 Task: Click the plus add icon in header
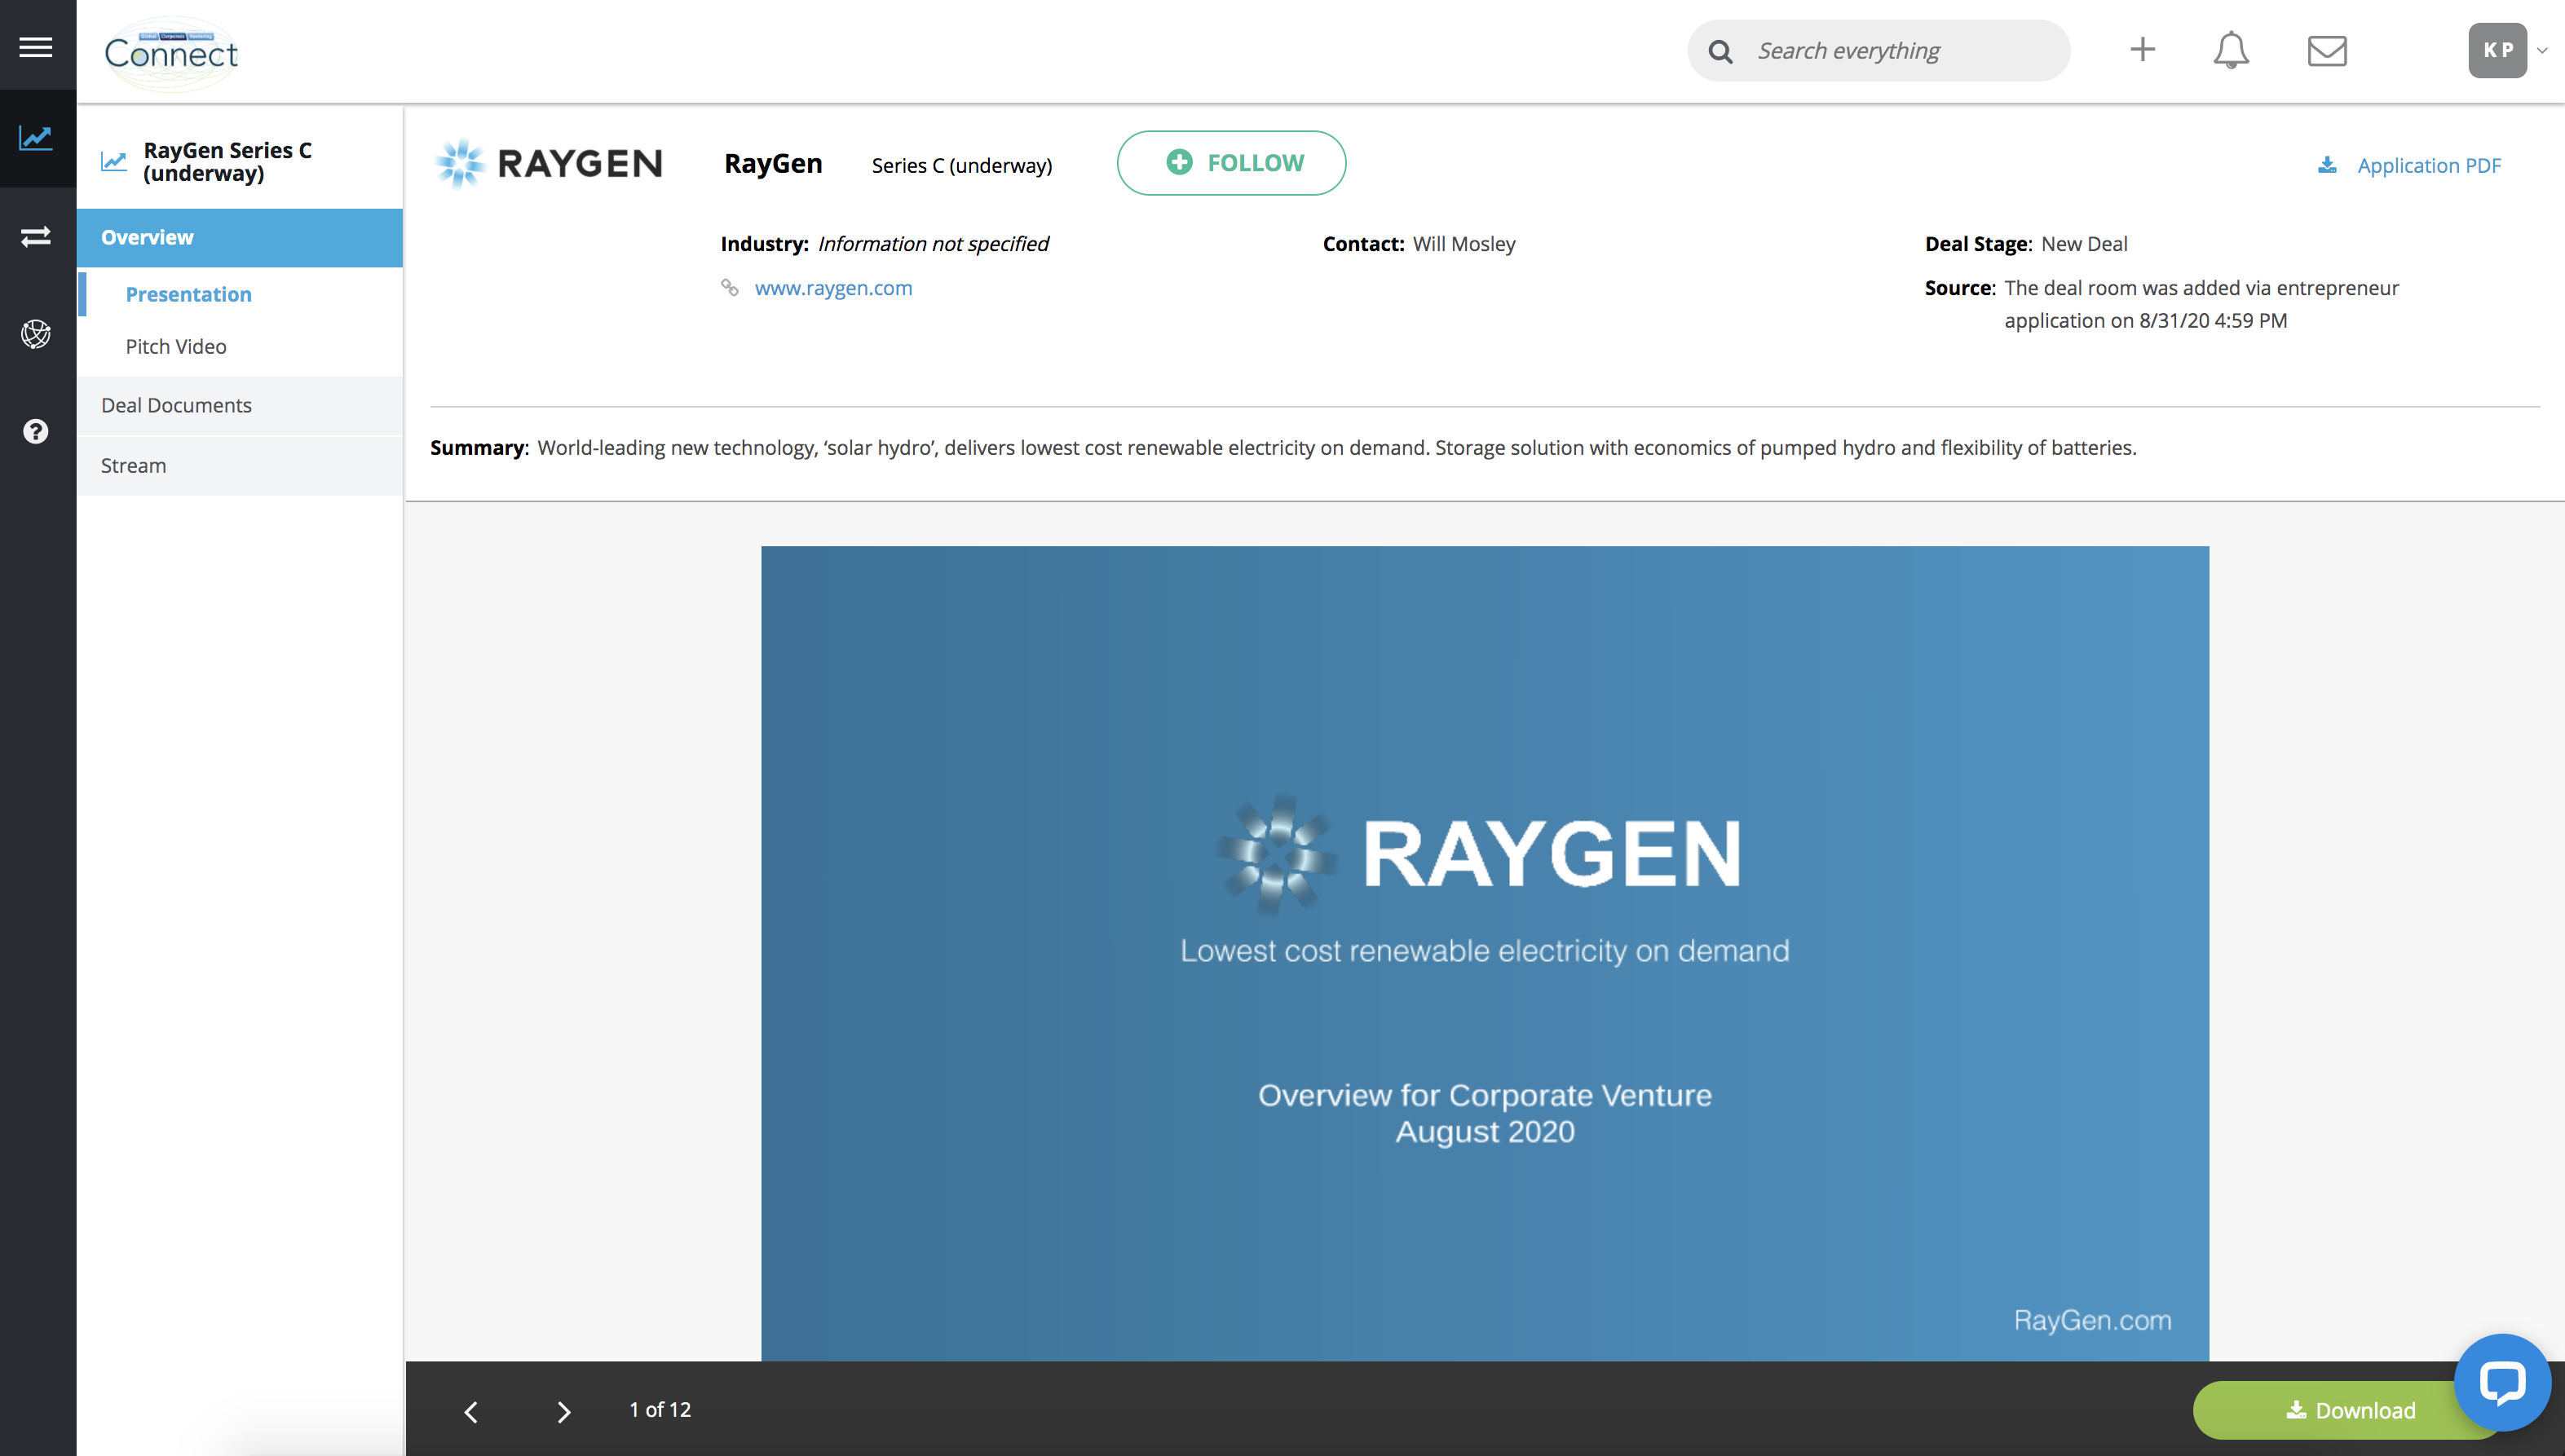click(x=2142, y=50)
